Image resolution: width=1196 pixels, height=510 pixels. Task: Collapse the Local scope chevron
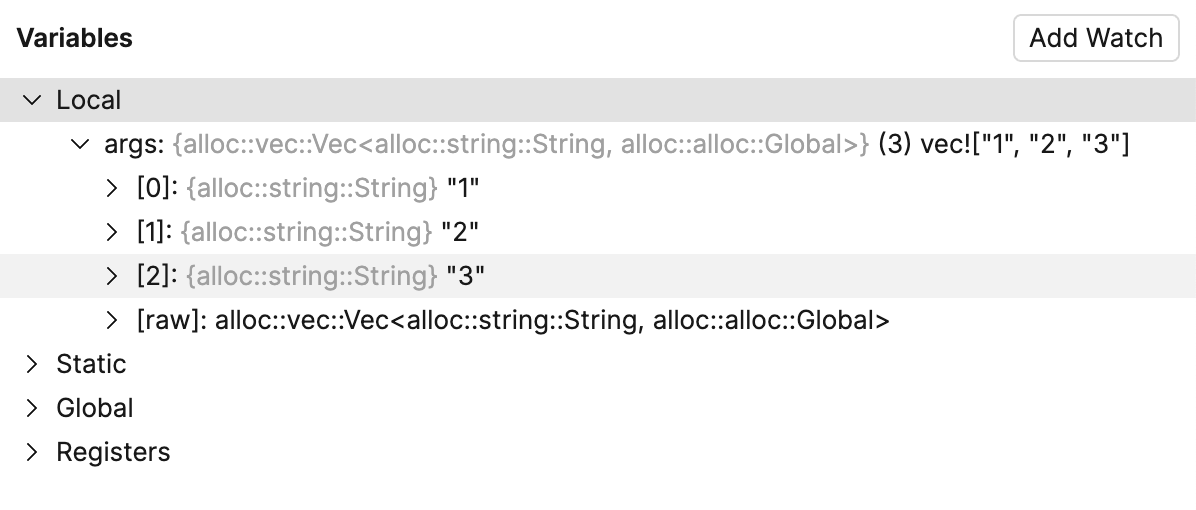click(32, 100)
